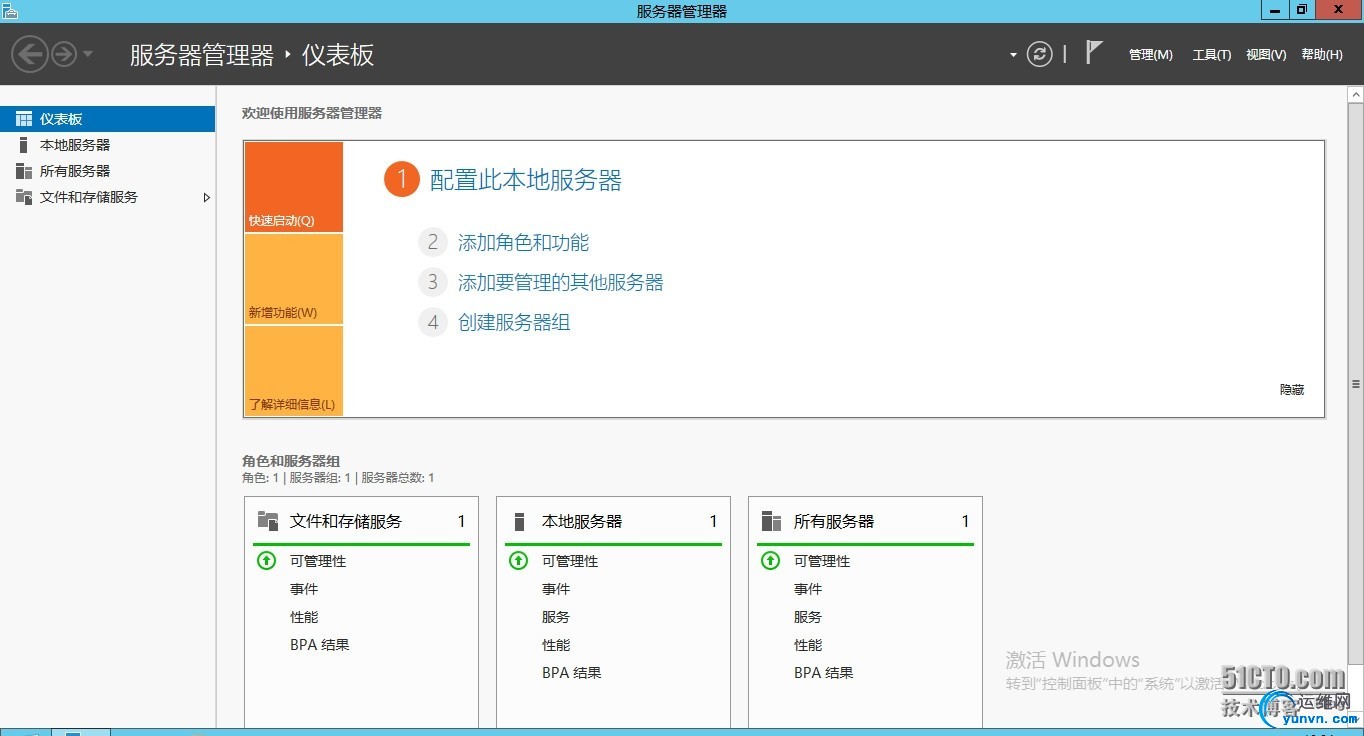Select the 快速启动(Q) orange tile
This screenshot has width=1364, height=736.
(x=293, y=188)
